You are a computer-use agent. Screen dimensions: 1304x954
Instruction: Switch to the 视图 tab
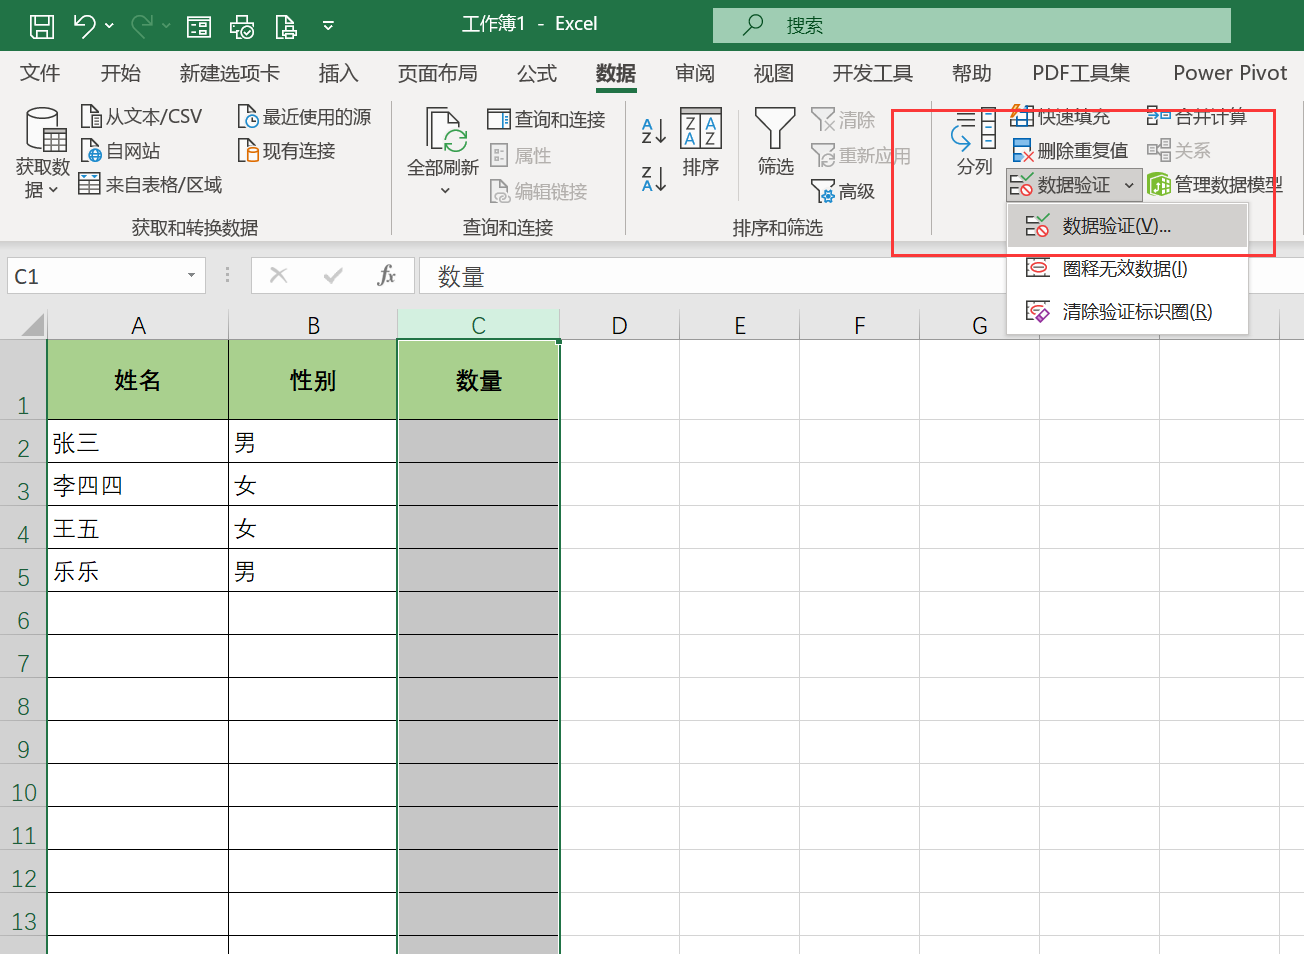coord(774,73)
